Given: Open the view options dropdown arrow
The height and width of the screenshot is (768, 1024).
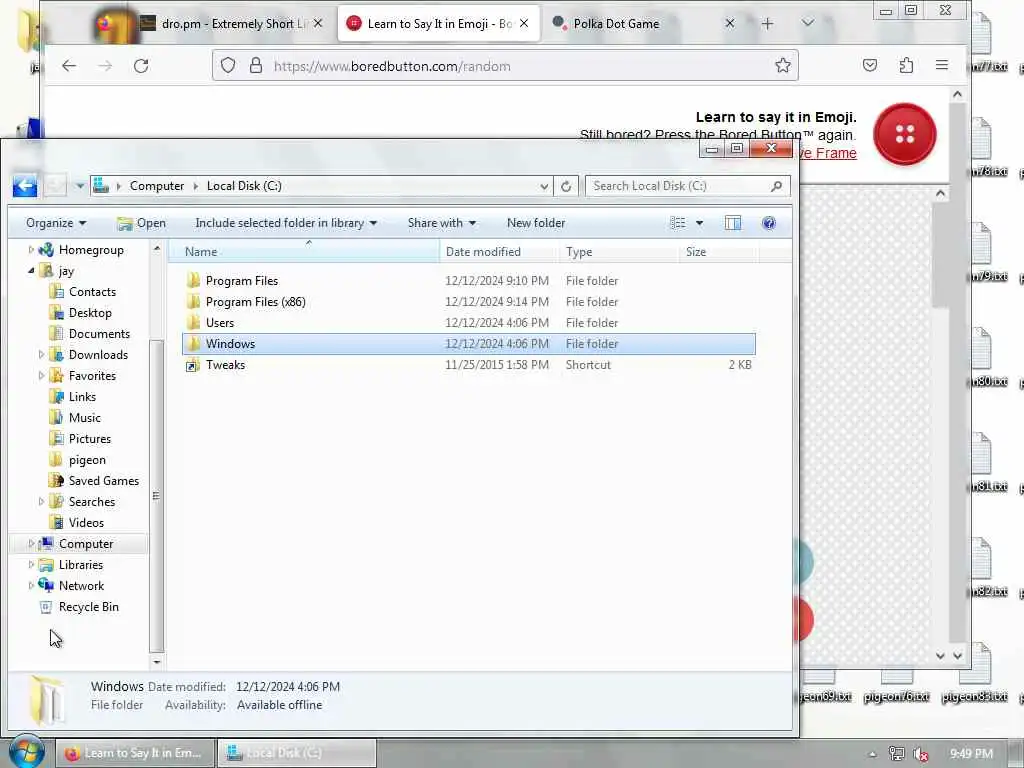Looking at the screenshot, I should click(699, 223).
